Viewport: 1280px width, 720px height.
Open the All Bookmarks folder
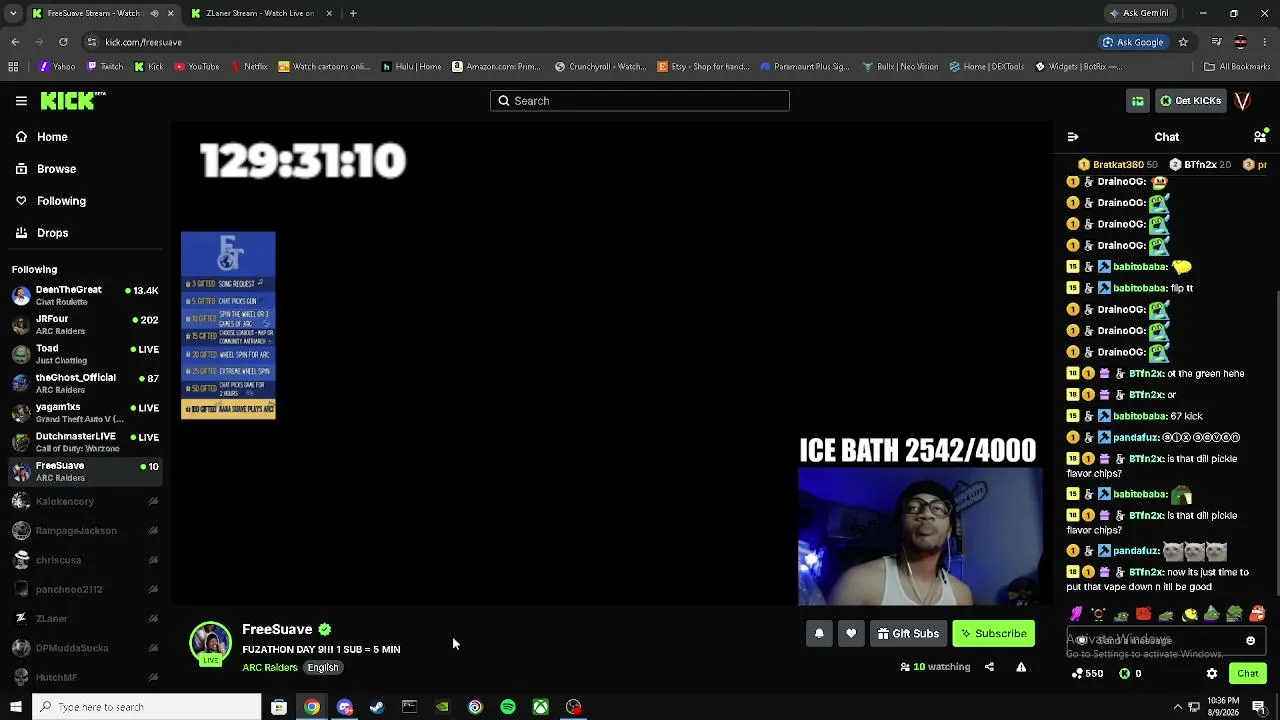point(1237,67)
